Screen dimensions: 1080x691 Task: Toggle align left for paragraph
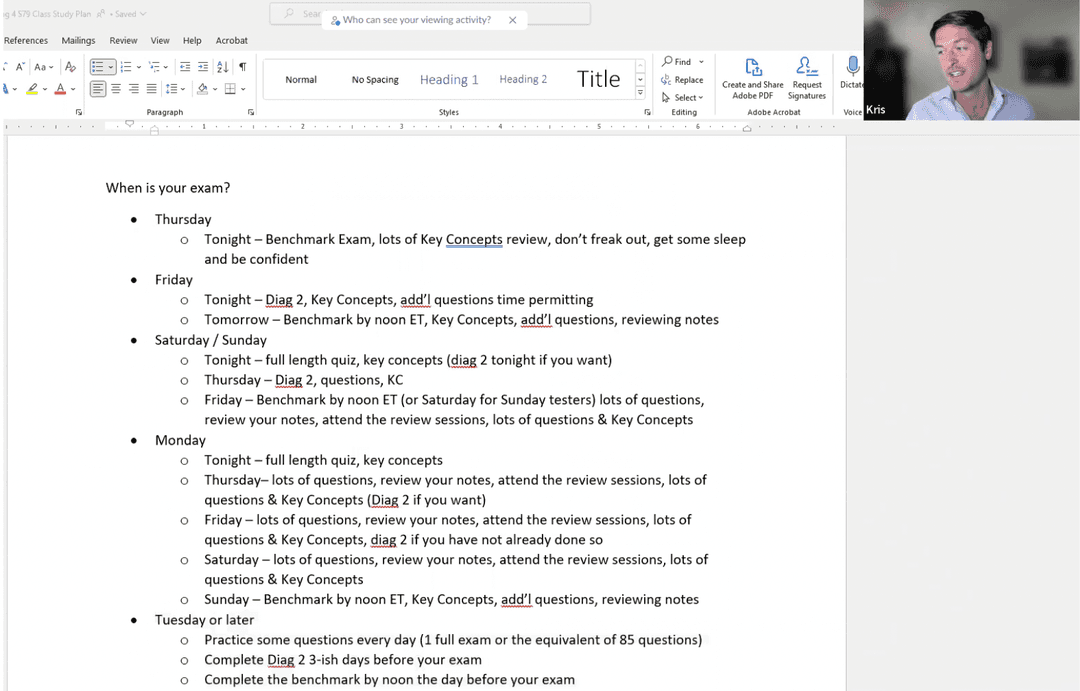pyautogui.click(x=98, y=89)
